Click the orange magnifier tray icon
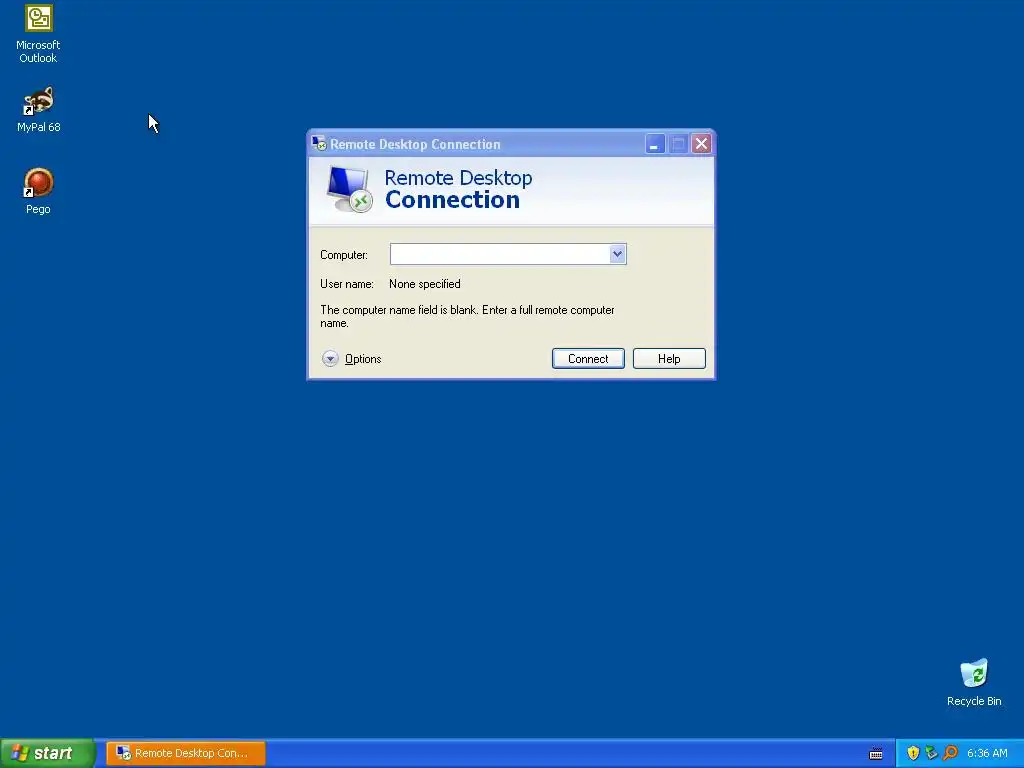 click(x=950, y=753)
